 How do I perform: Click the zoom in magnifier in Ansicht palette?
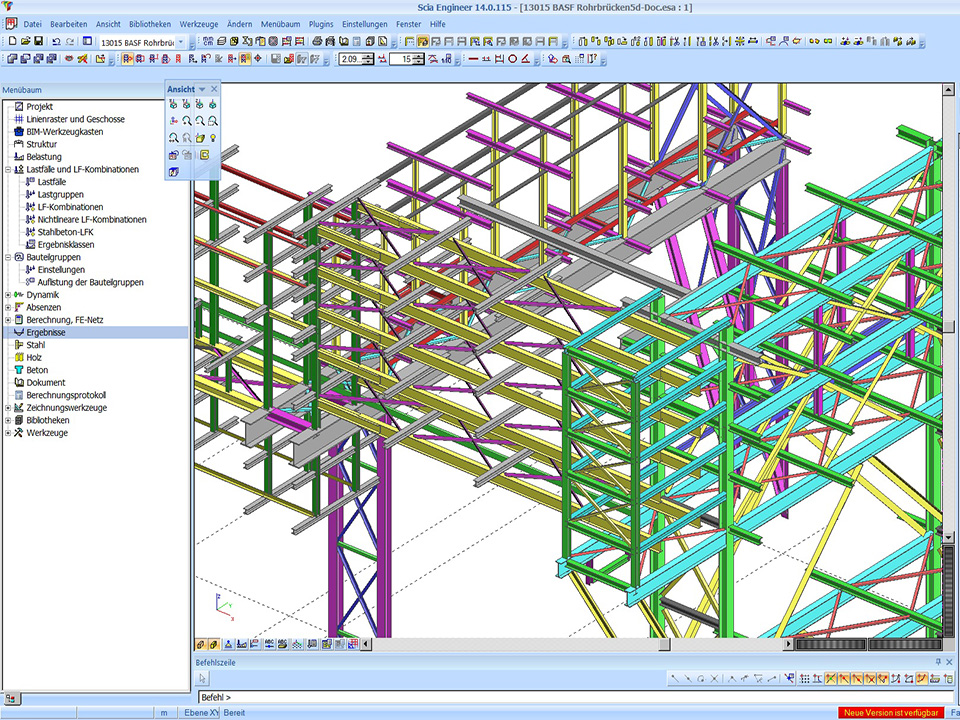point(187,120)
